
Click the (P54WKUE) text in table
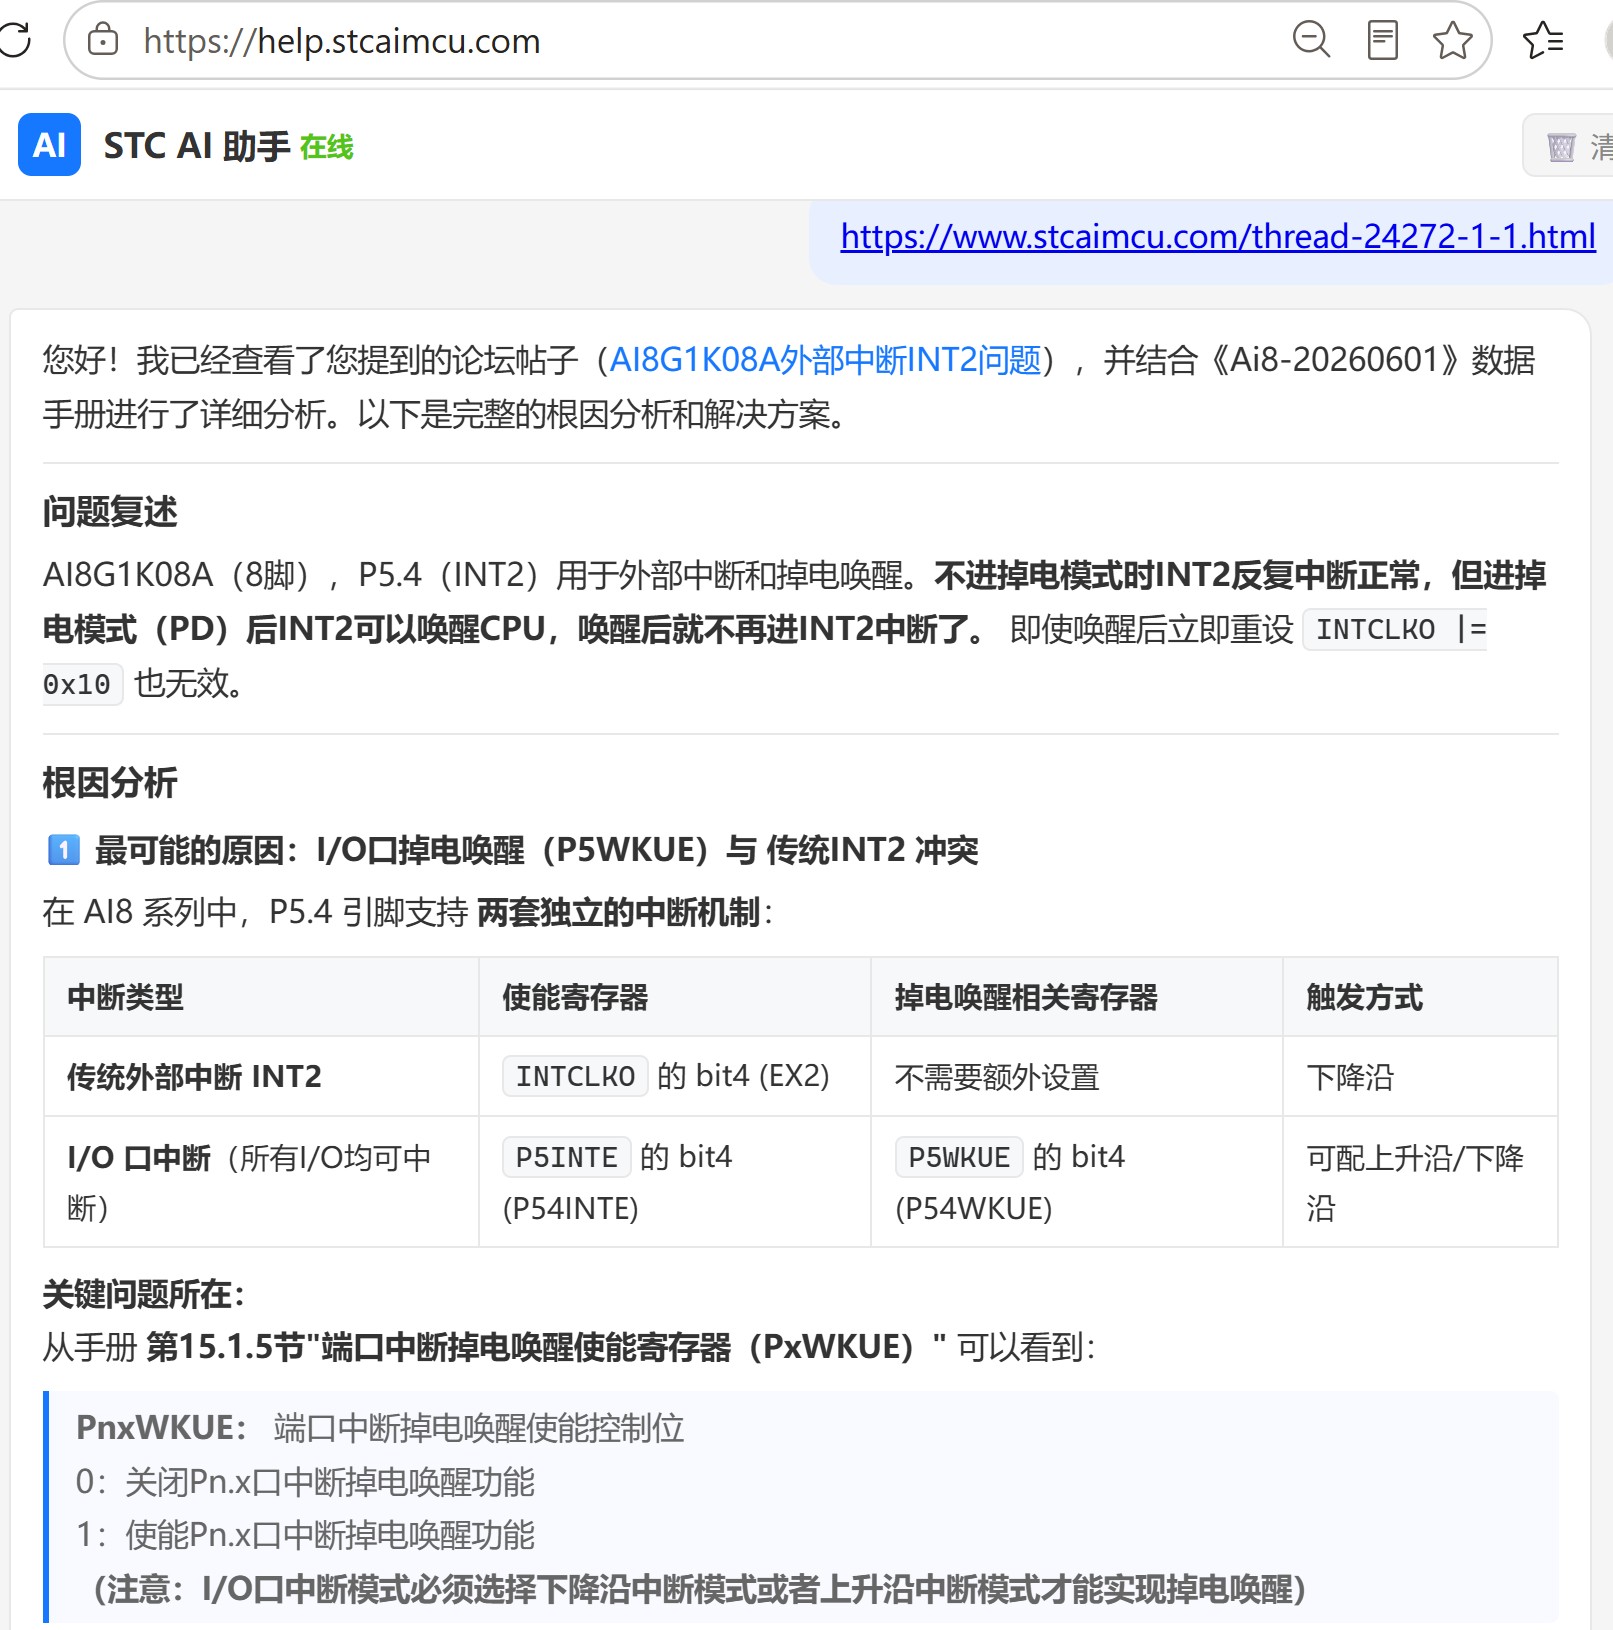(x=973, y=1209)
